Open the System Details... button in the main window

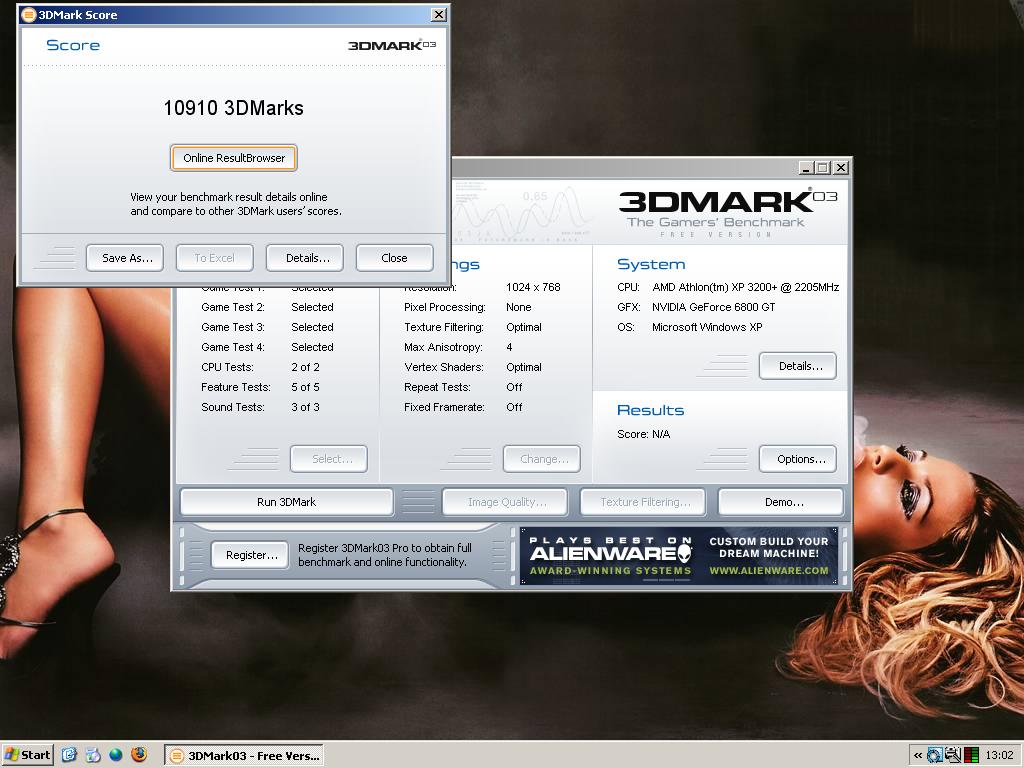coord(797,366)
